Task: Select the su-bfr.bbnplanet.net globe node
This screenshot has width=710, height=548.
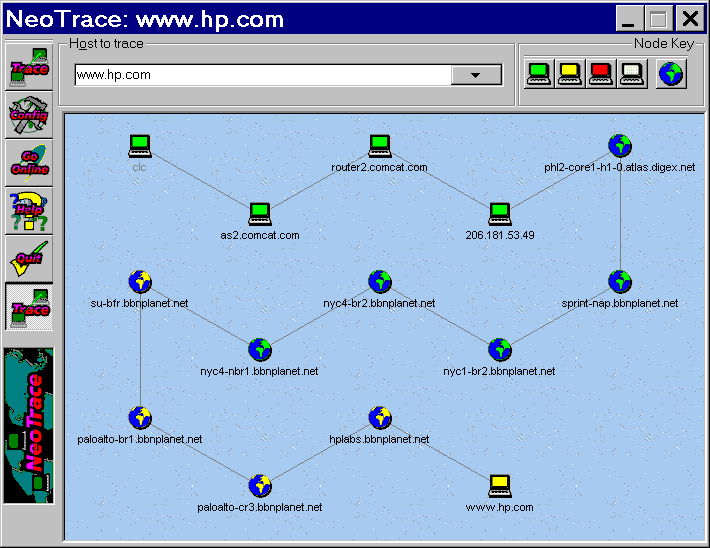Action: point(140,281)
